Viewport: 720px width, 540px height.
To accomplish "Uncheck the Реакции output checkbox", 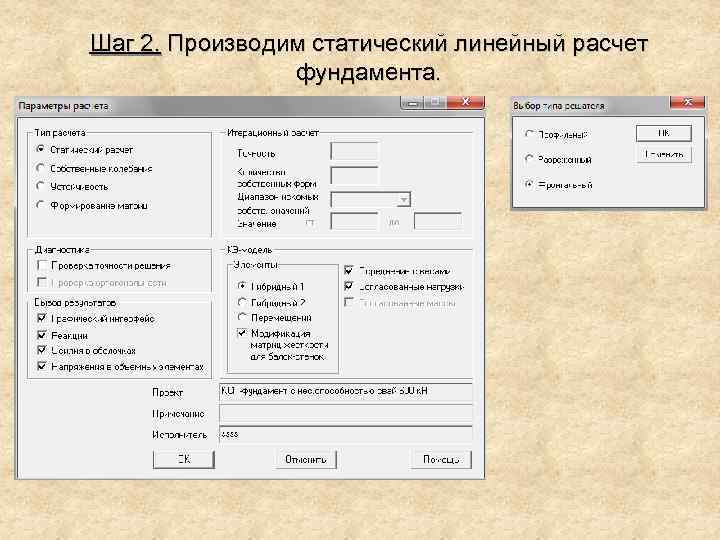I will (x=42, y=335).
